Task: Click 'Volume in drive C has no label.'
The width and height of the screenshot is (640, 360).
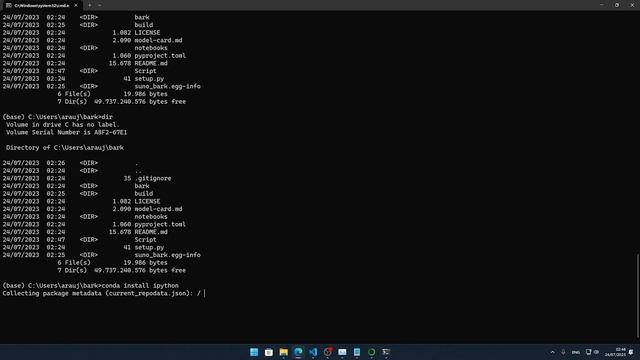Action: point(63,124)
